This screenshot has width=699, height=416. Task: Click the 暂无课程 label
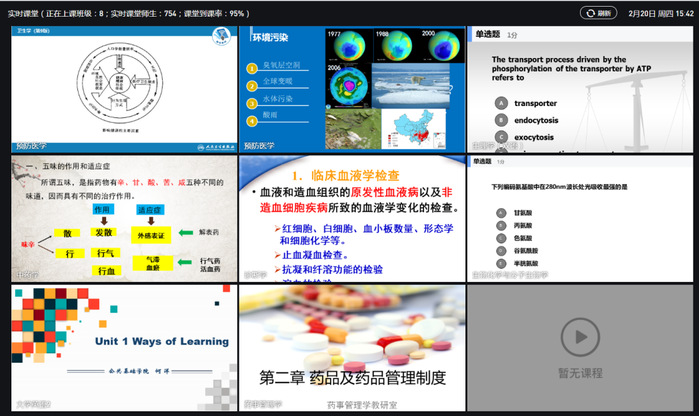(580, 373)
